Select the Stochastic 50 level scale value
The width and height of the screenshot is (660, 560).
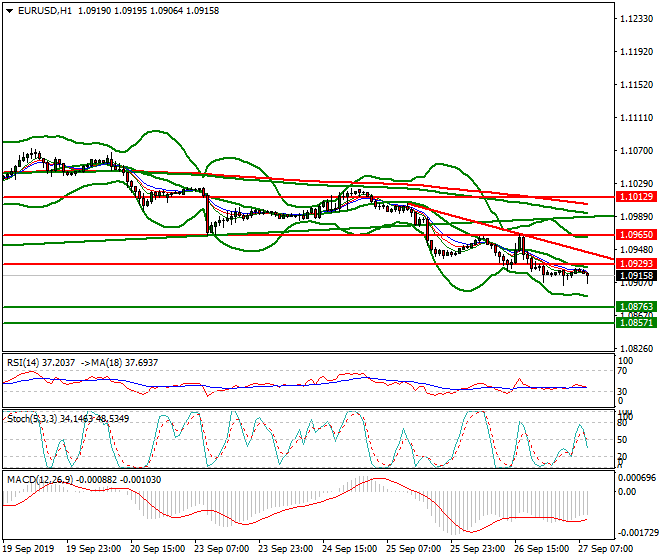622,440
